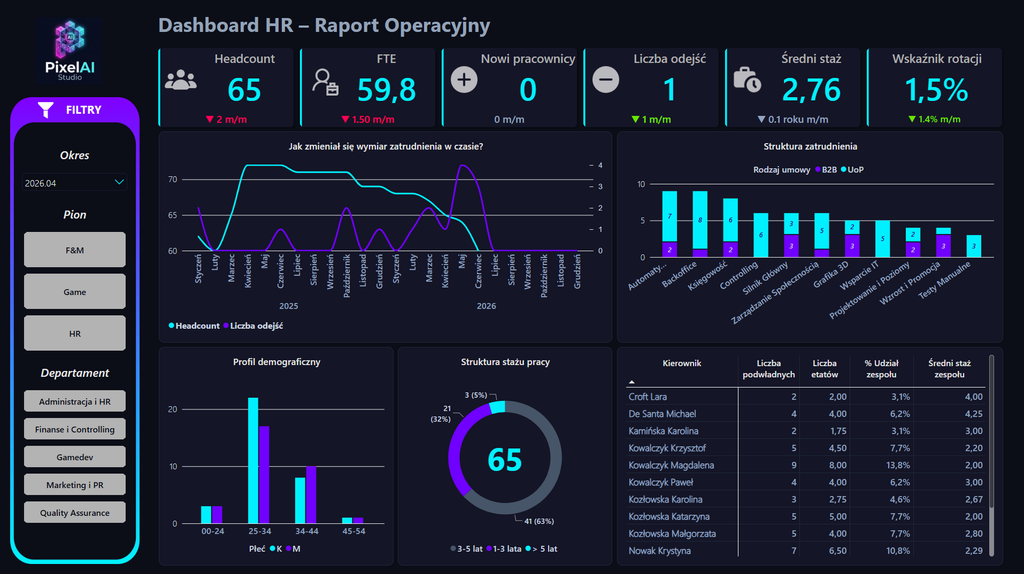
Task: Click the Headcount KPI value 65
Action: coord(244,89)
